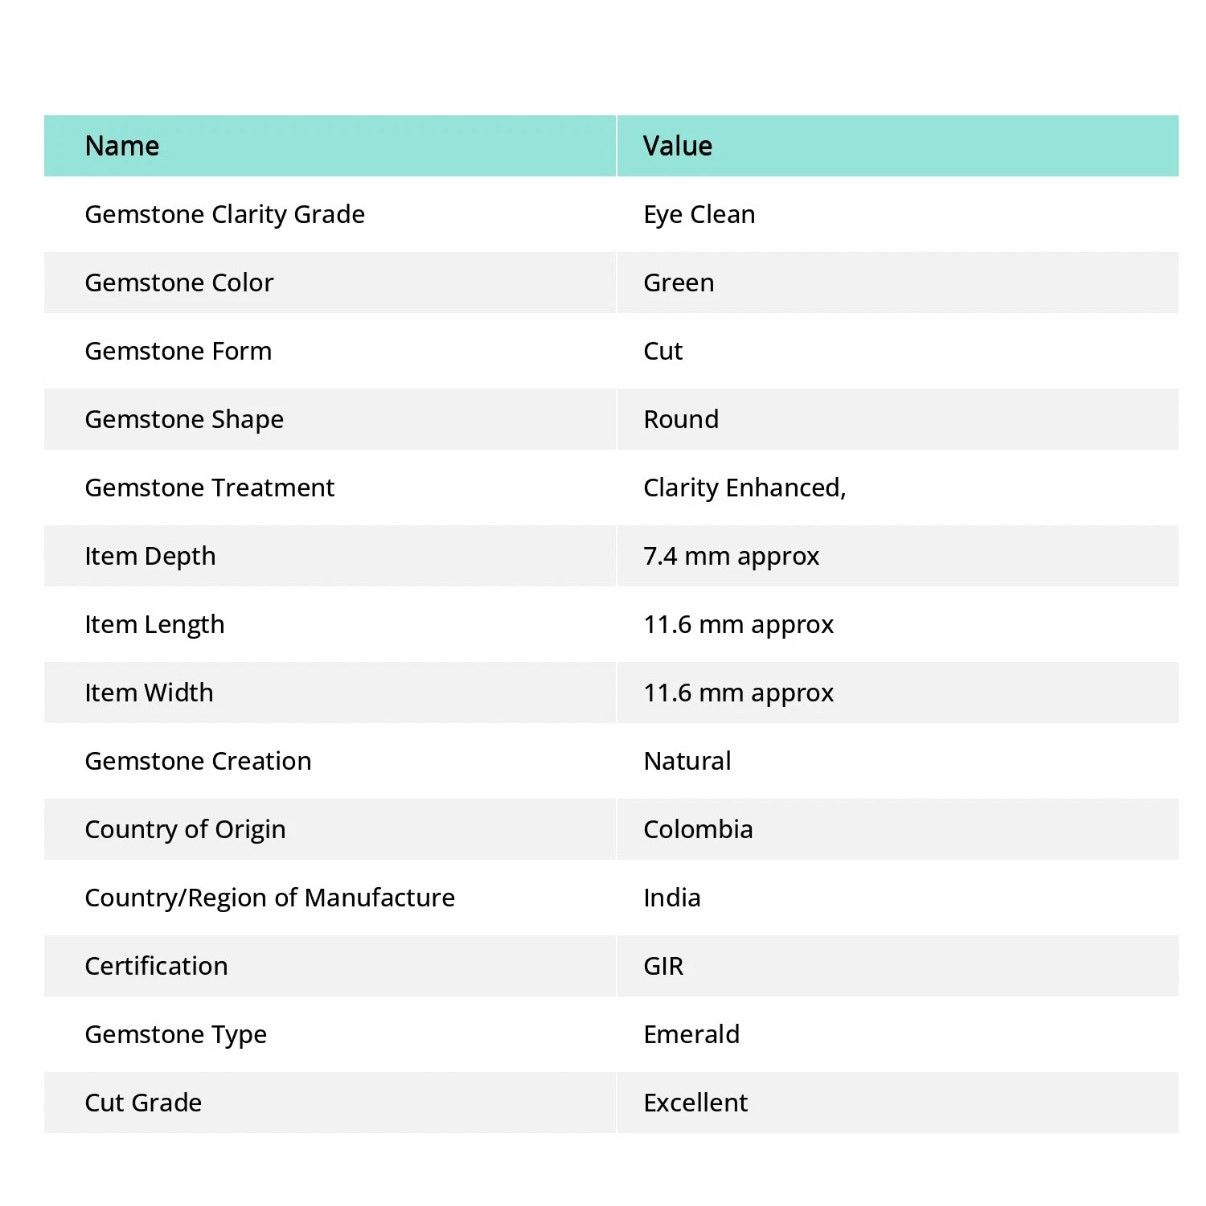Viewport: 1206px width, 1206px height.
Task: Click the Round shape value
Action: coord(681,419)
